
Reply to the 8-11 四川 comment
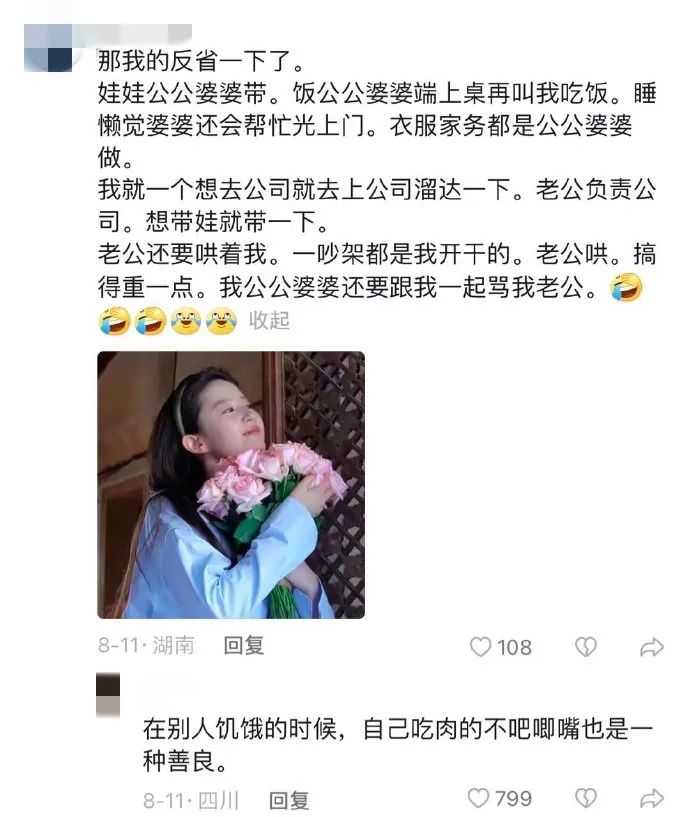pos(289,800)
